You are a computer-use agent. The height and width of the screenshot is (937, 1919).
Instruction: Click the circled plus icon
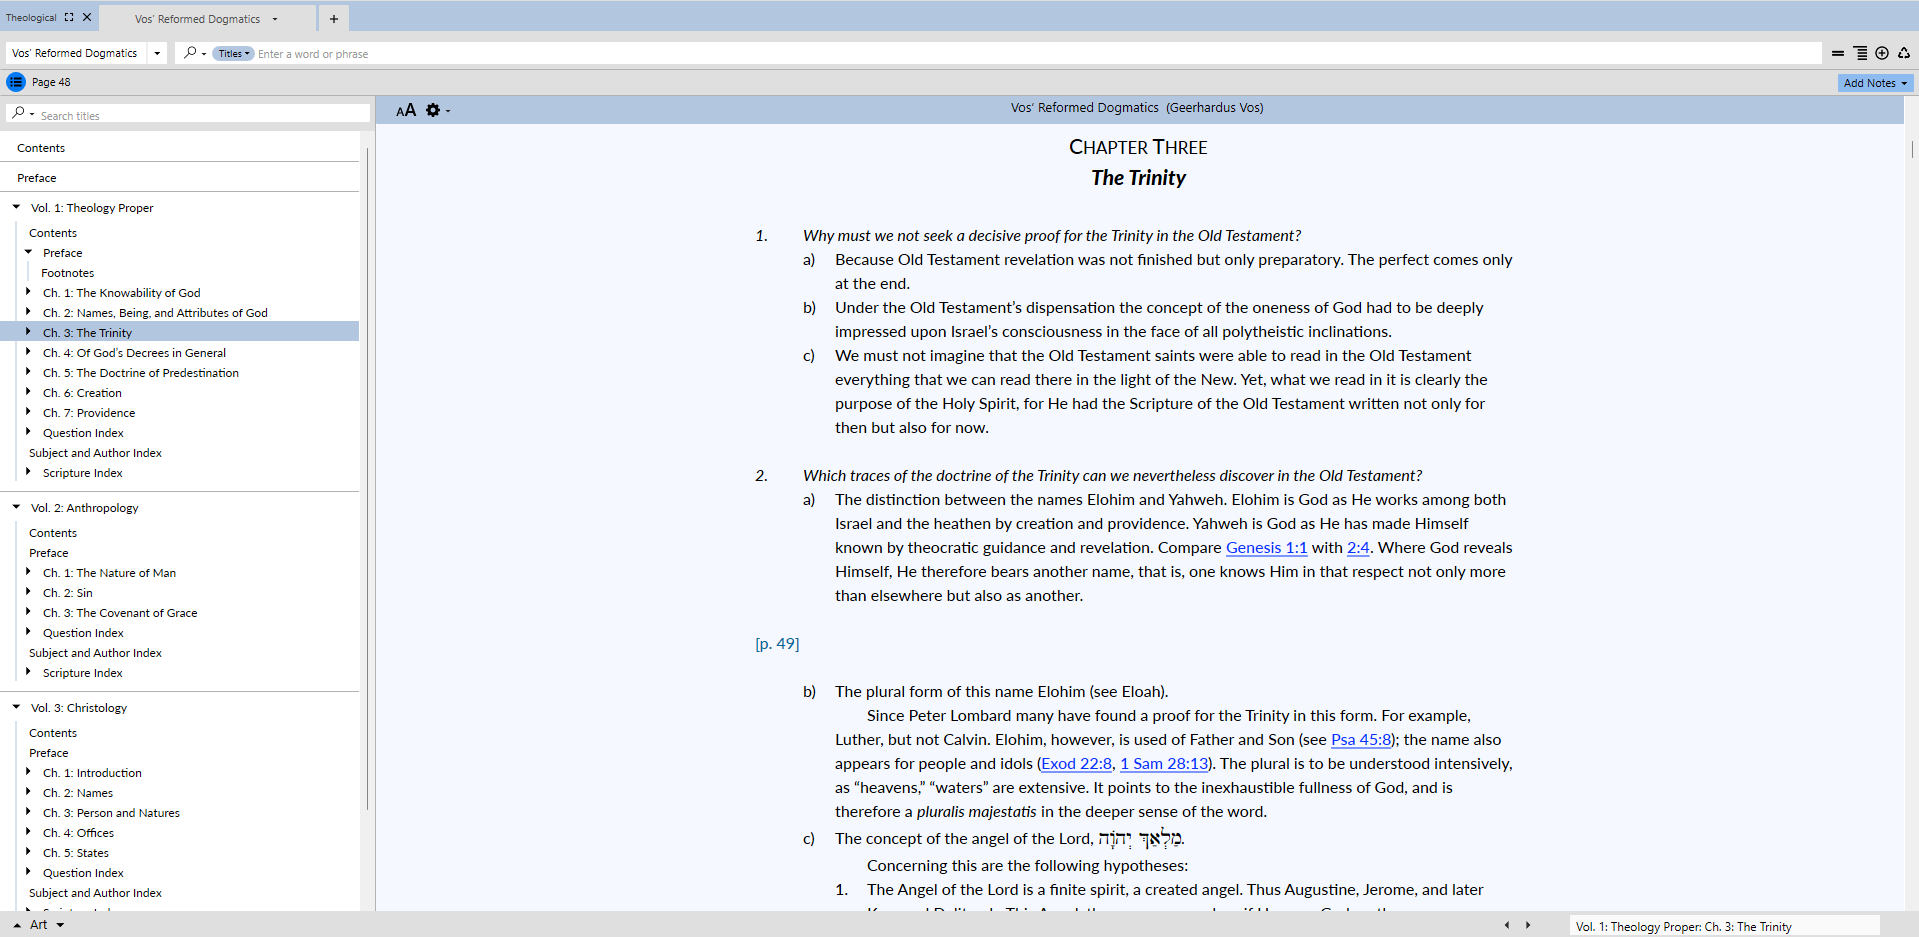(1882, 53)
